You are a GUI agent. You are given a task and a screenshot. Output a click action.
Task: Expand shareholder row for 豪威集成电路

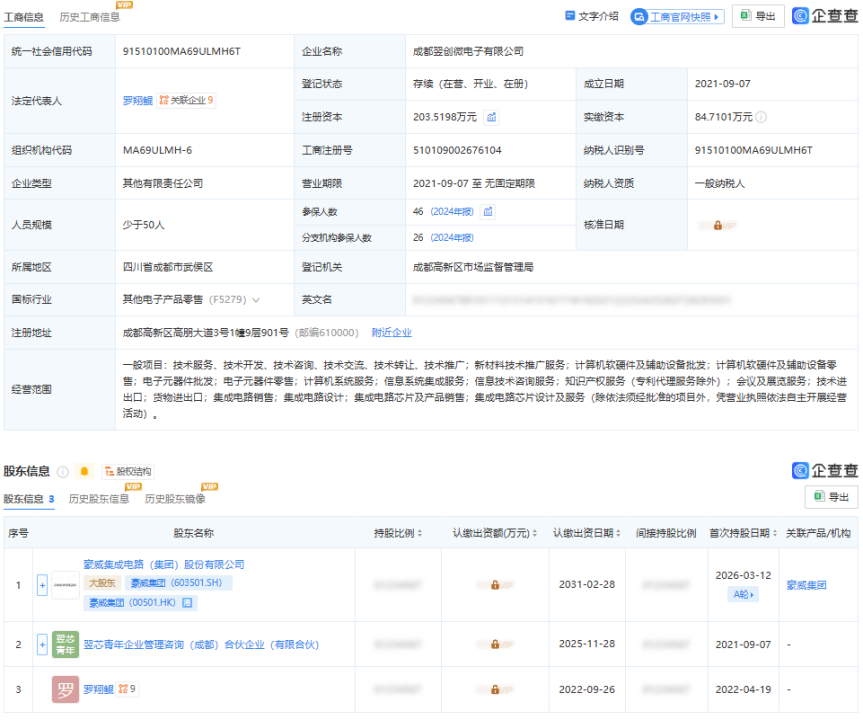coord(42,586)
